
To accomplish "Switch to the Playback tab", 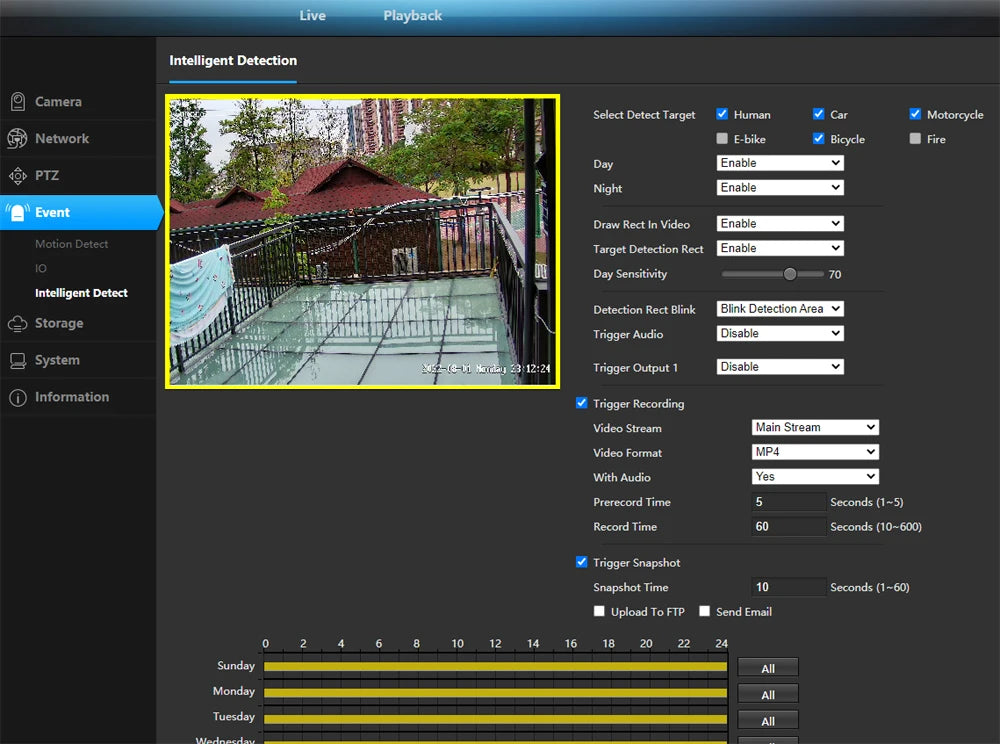I will pyautogui.click(x=412, y=15).
